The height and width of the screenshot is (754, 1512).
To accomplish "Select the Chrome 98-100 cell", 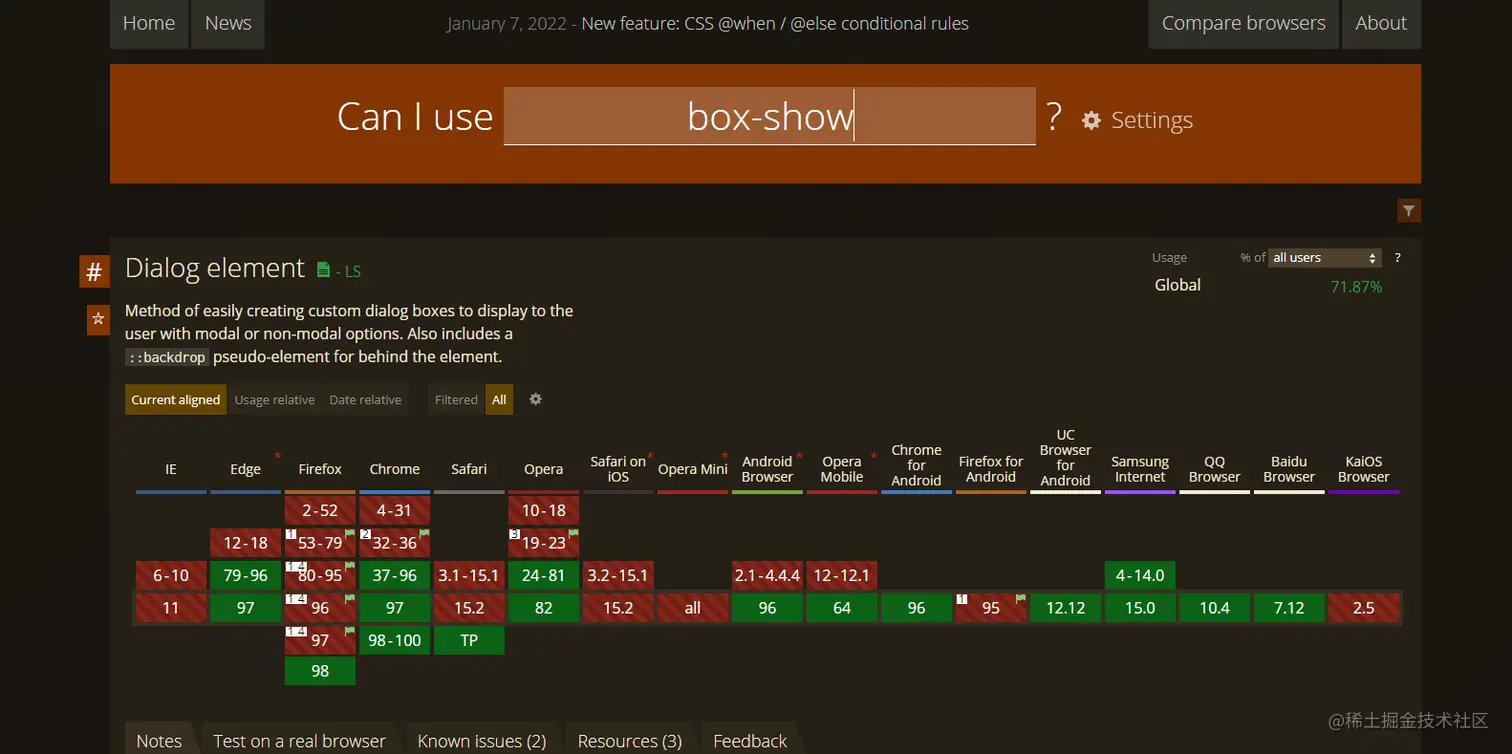I will point(395,640).
